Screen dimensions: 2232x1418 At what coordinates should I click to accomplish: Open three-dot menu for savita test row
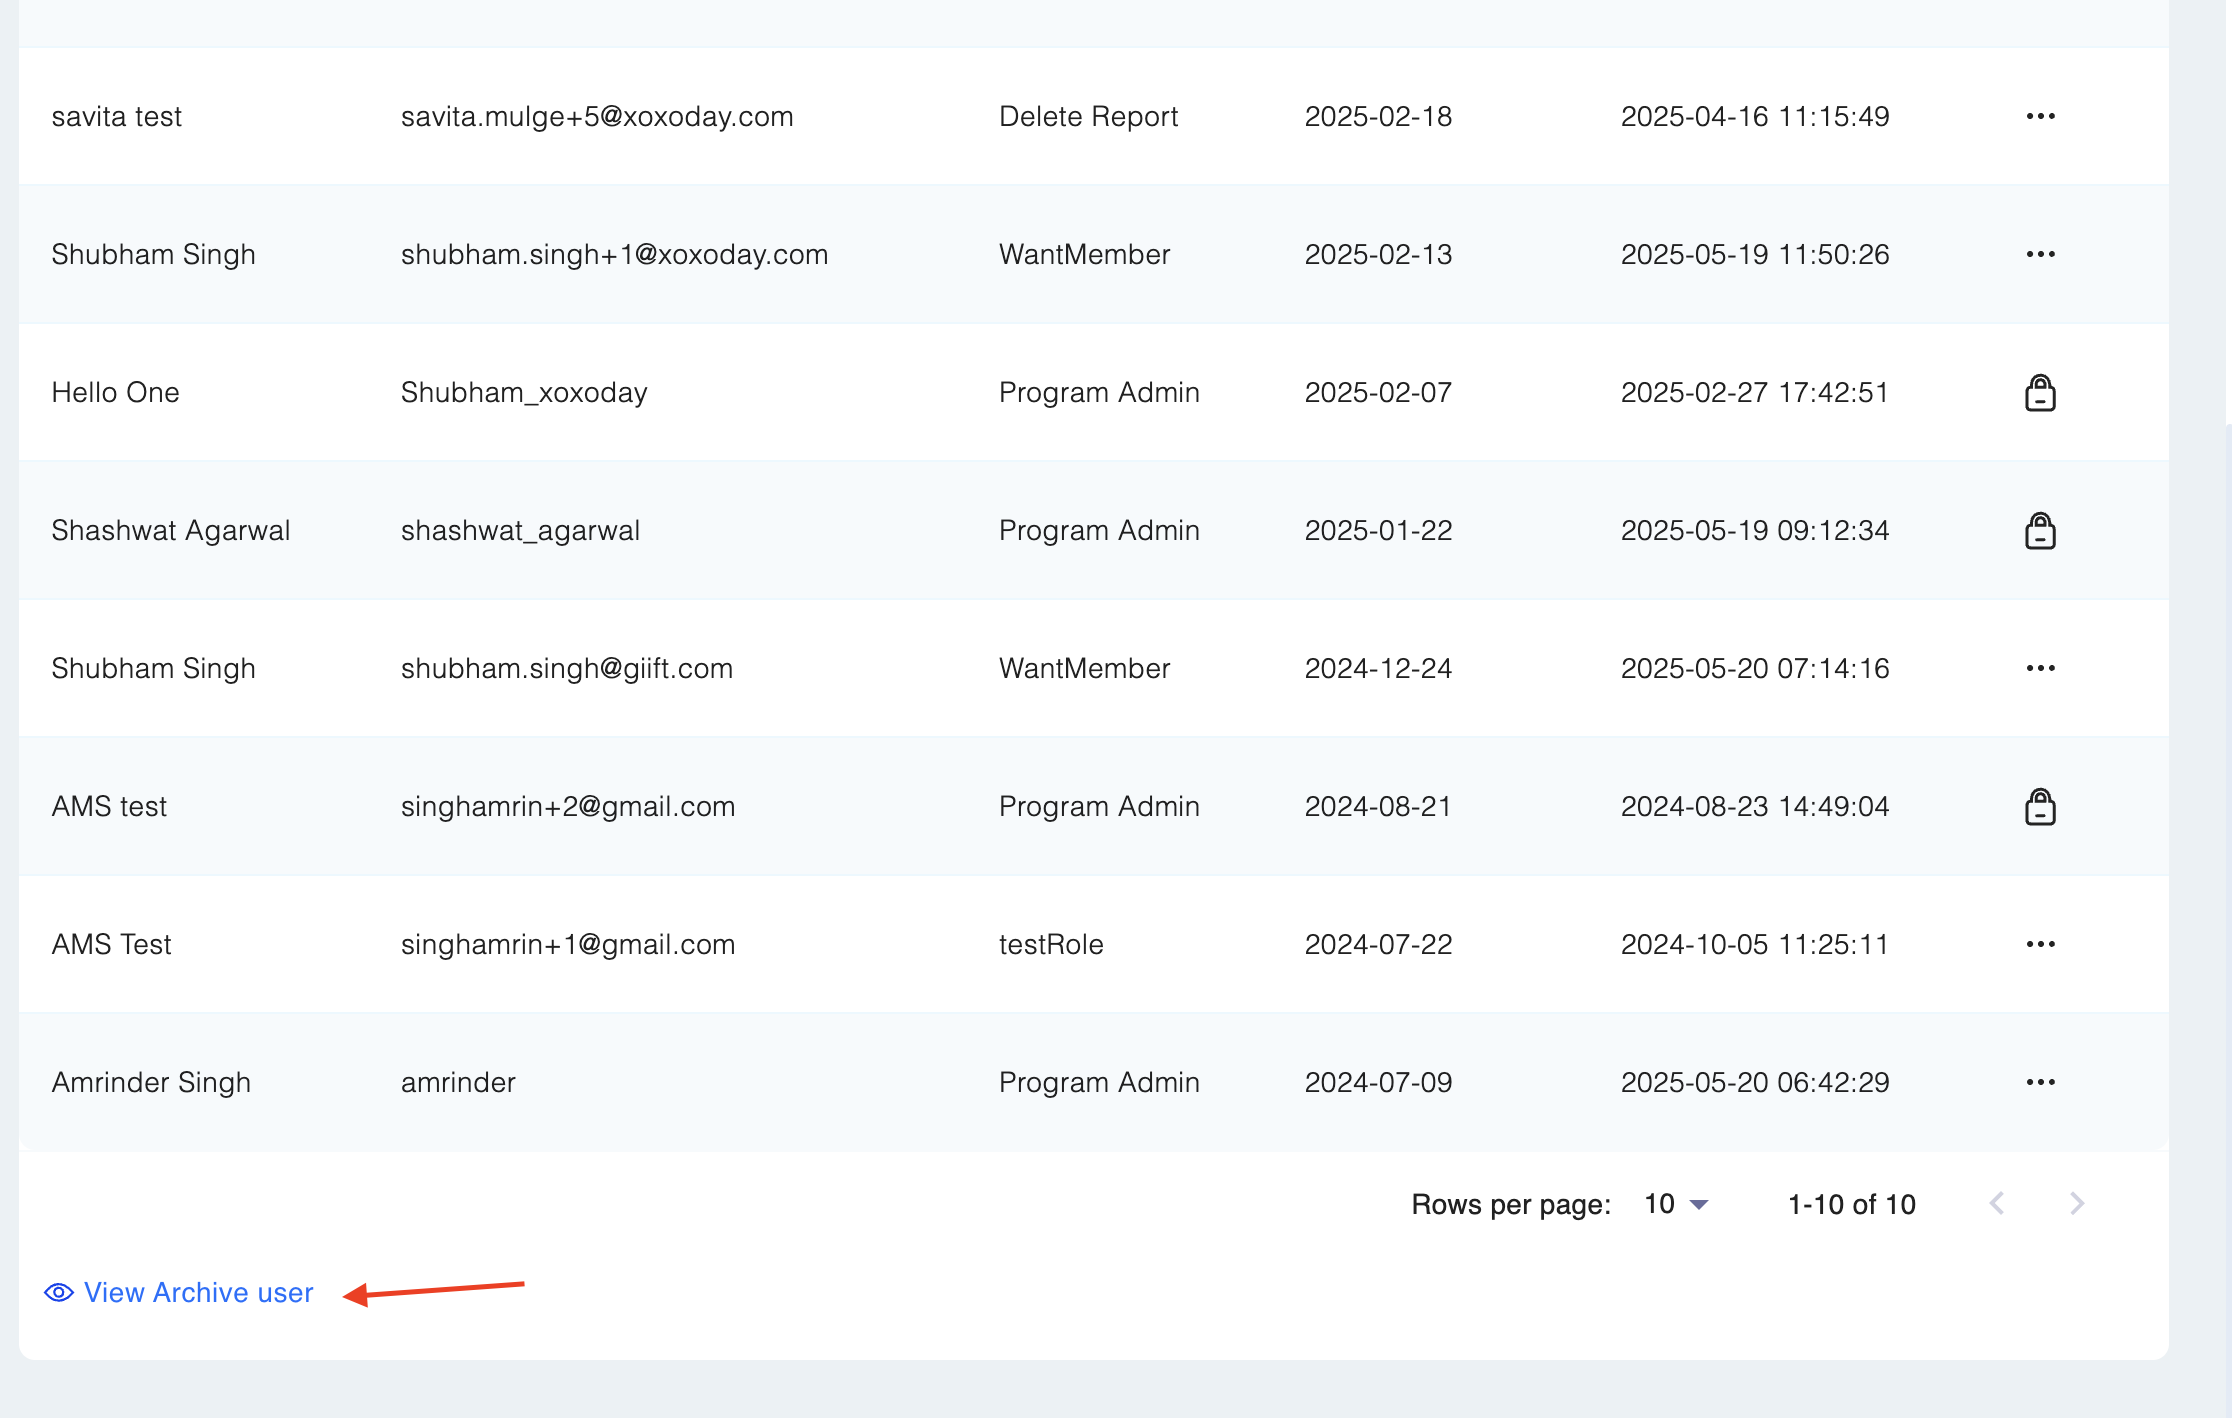coord(2040,116)
